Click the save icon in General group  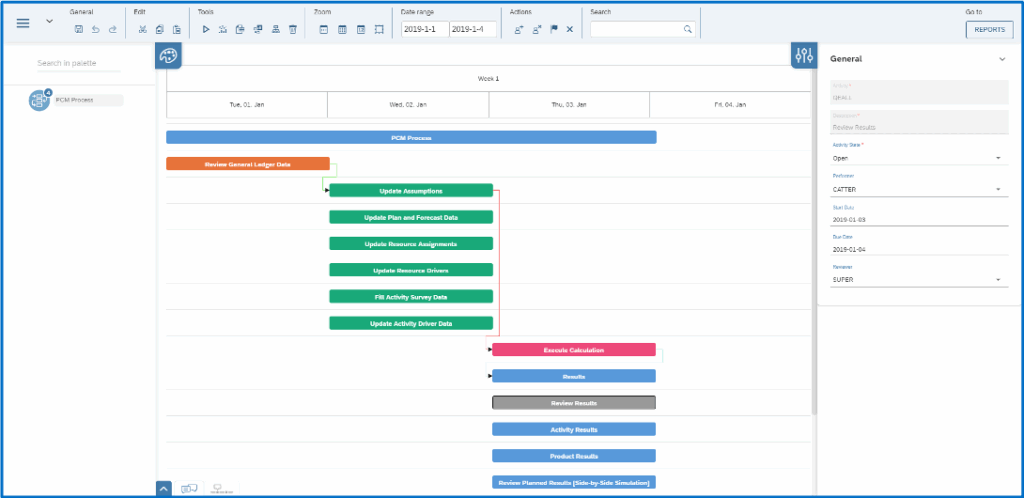tap(78, 30)
